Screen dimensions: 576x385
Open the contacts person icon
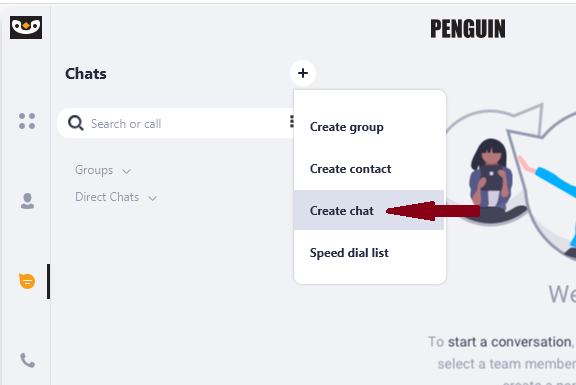[x=27, y=201]
